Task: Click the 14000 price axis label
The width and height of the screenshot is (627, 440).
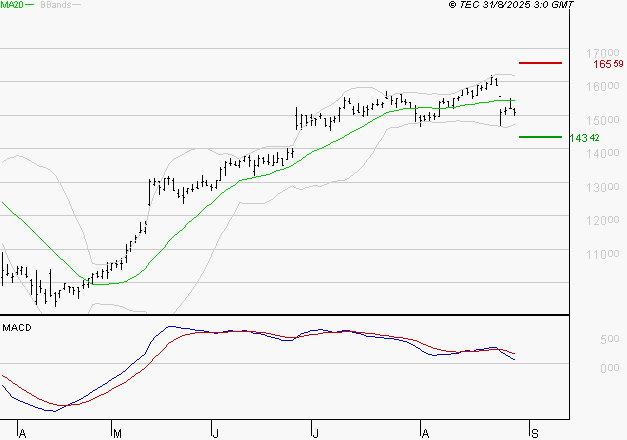Action: (603, 153)
